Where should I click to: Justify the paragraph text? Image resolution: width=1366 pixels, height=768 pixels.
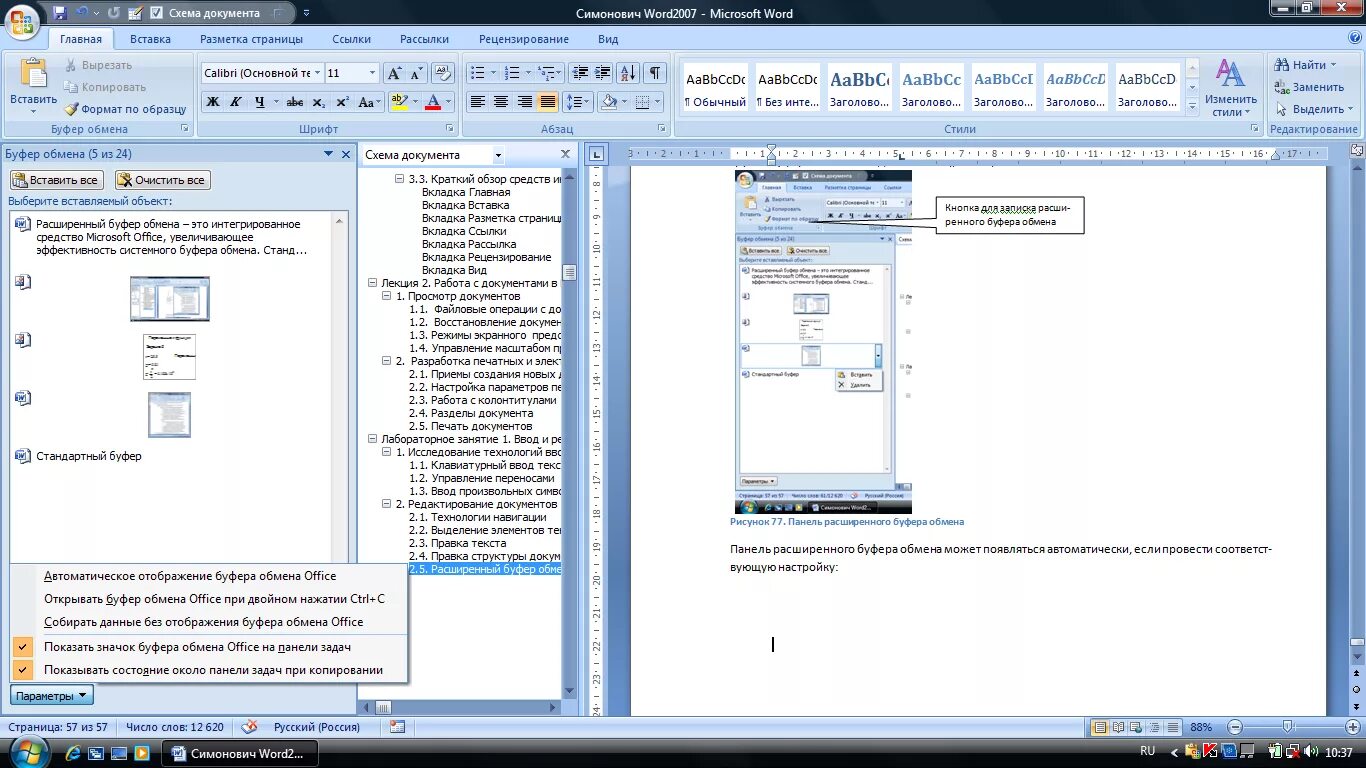(548, 102)
